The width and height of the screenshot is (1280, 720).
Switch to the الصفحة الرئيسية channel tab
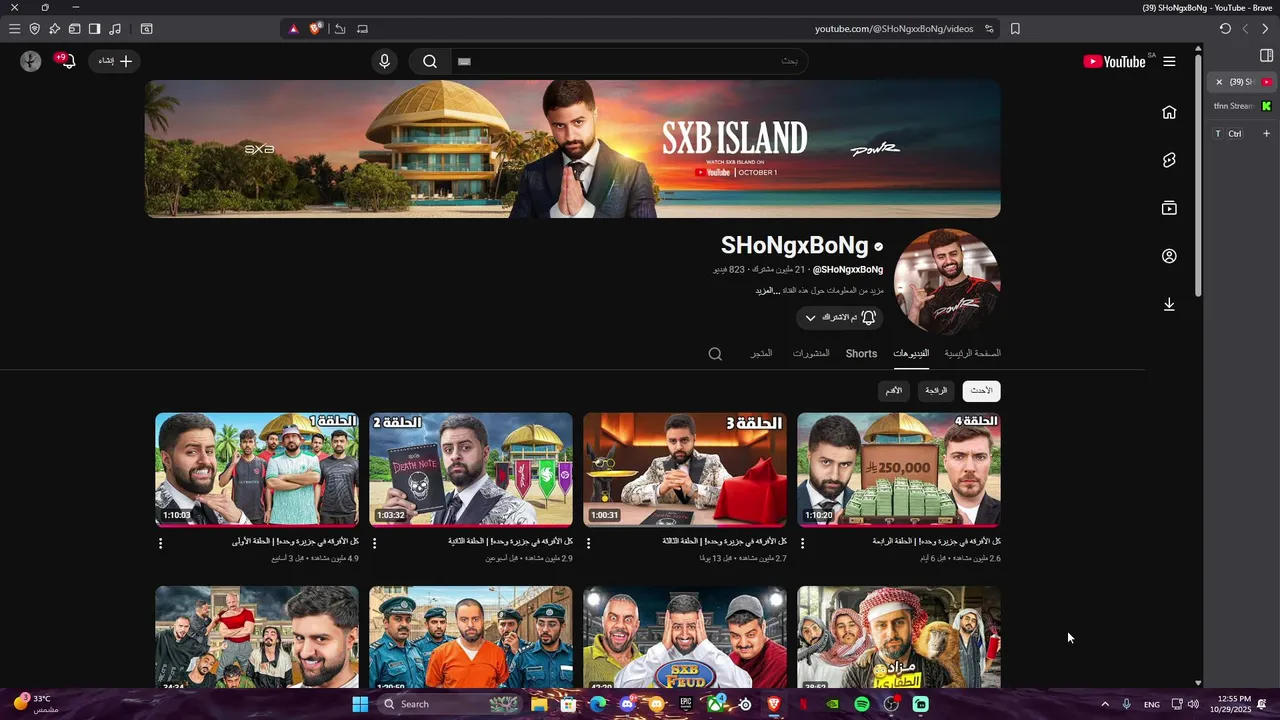pyautogui.click(x=972, y=354)
